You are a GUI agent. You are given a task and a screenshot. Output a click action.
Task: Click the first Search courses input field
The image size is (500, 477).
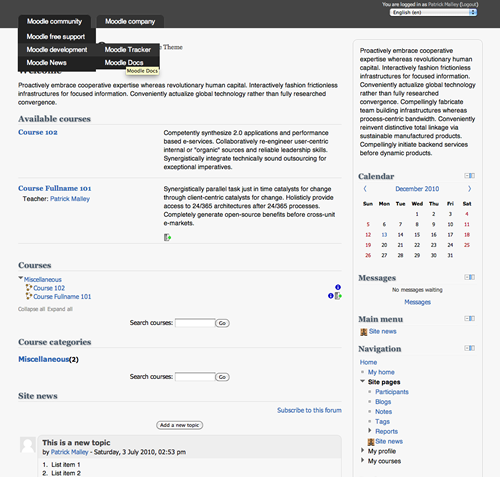[x=195, y=323]
